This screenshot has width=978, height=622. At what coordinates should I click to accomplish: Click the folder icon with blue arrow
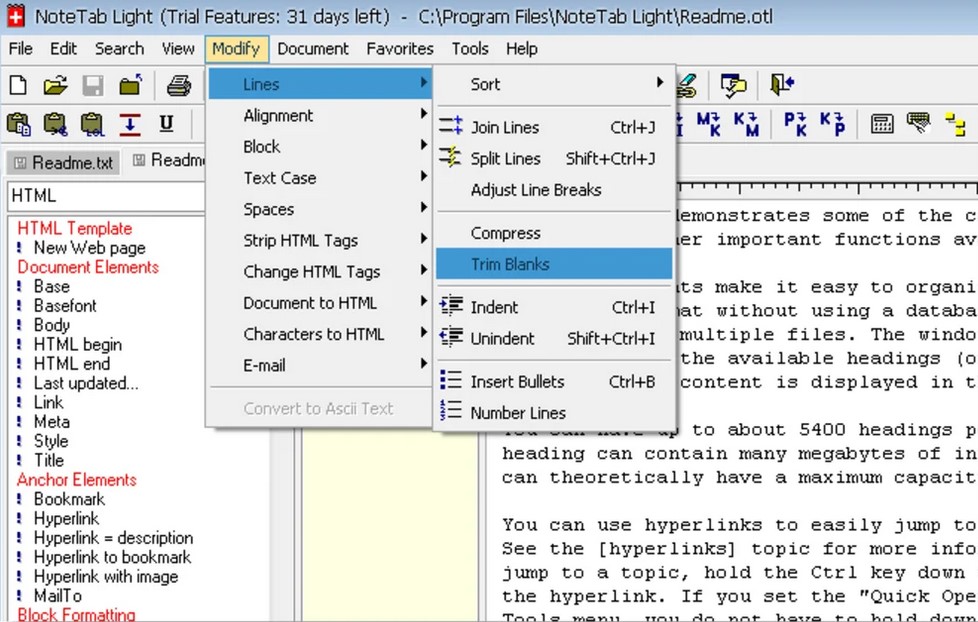coord(130,85)
